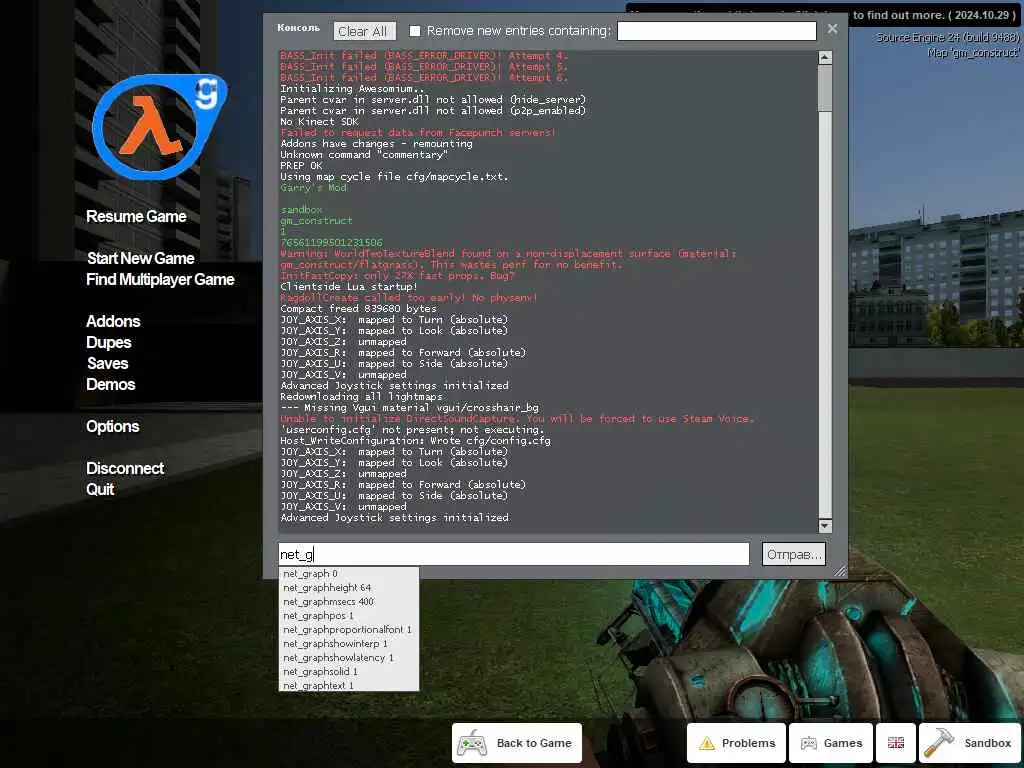The width and height of the screenshot is (1024, 768).
Task: Close the console window
Action: pos(832,29)
